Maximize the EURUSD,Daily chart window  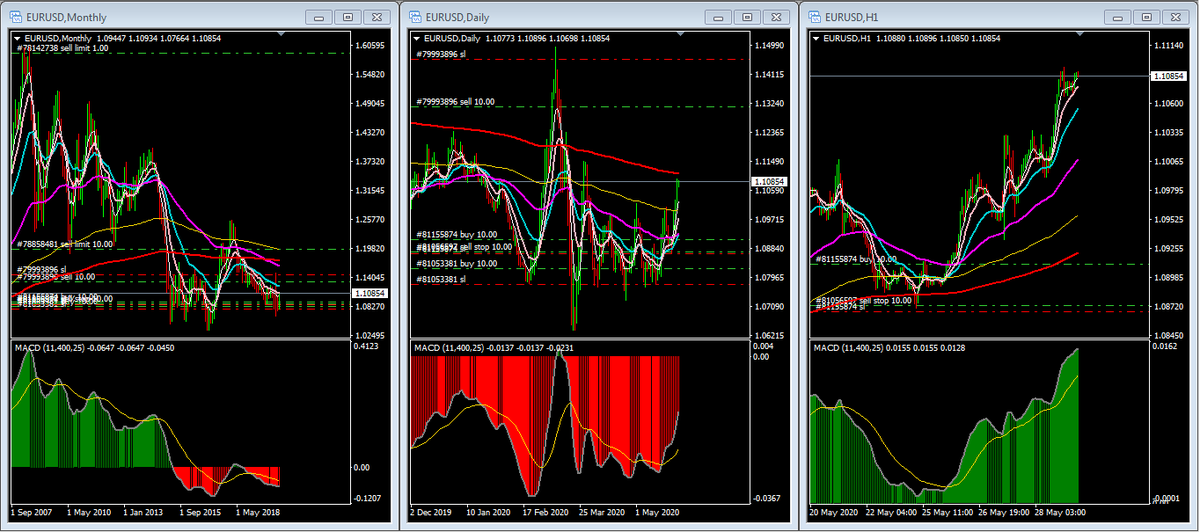(x=747, y=17)
